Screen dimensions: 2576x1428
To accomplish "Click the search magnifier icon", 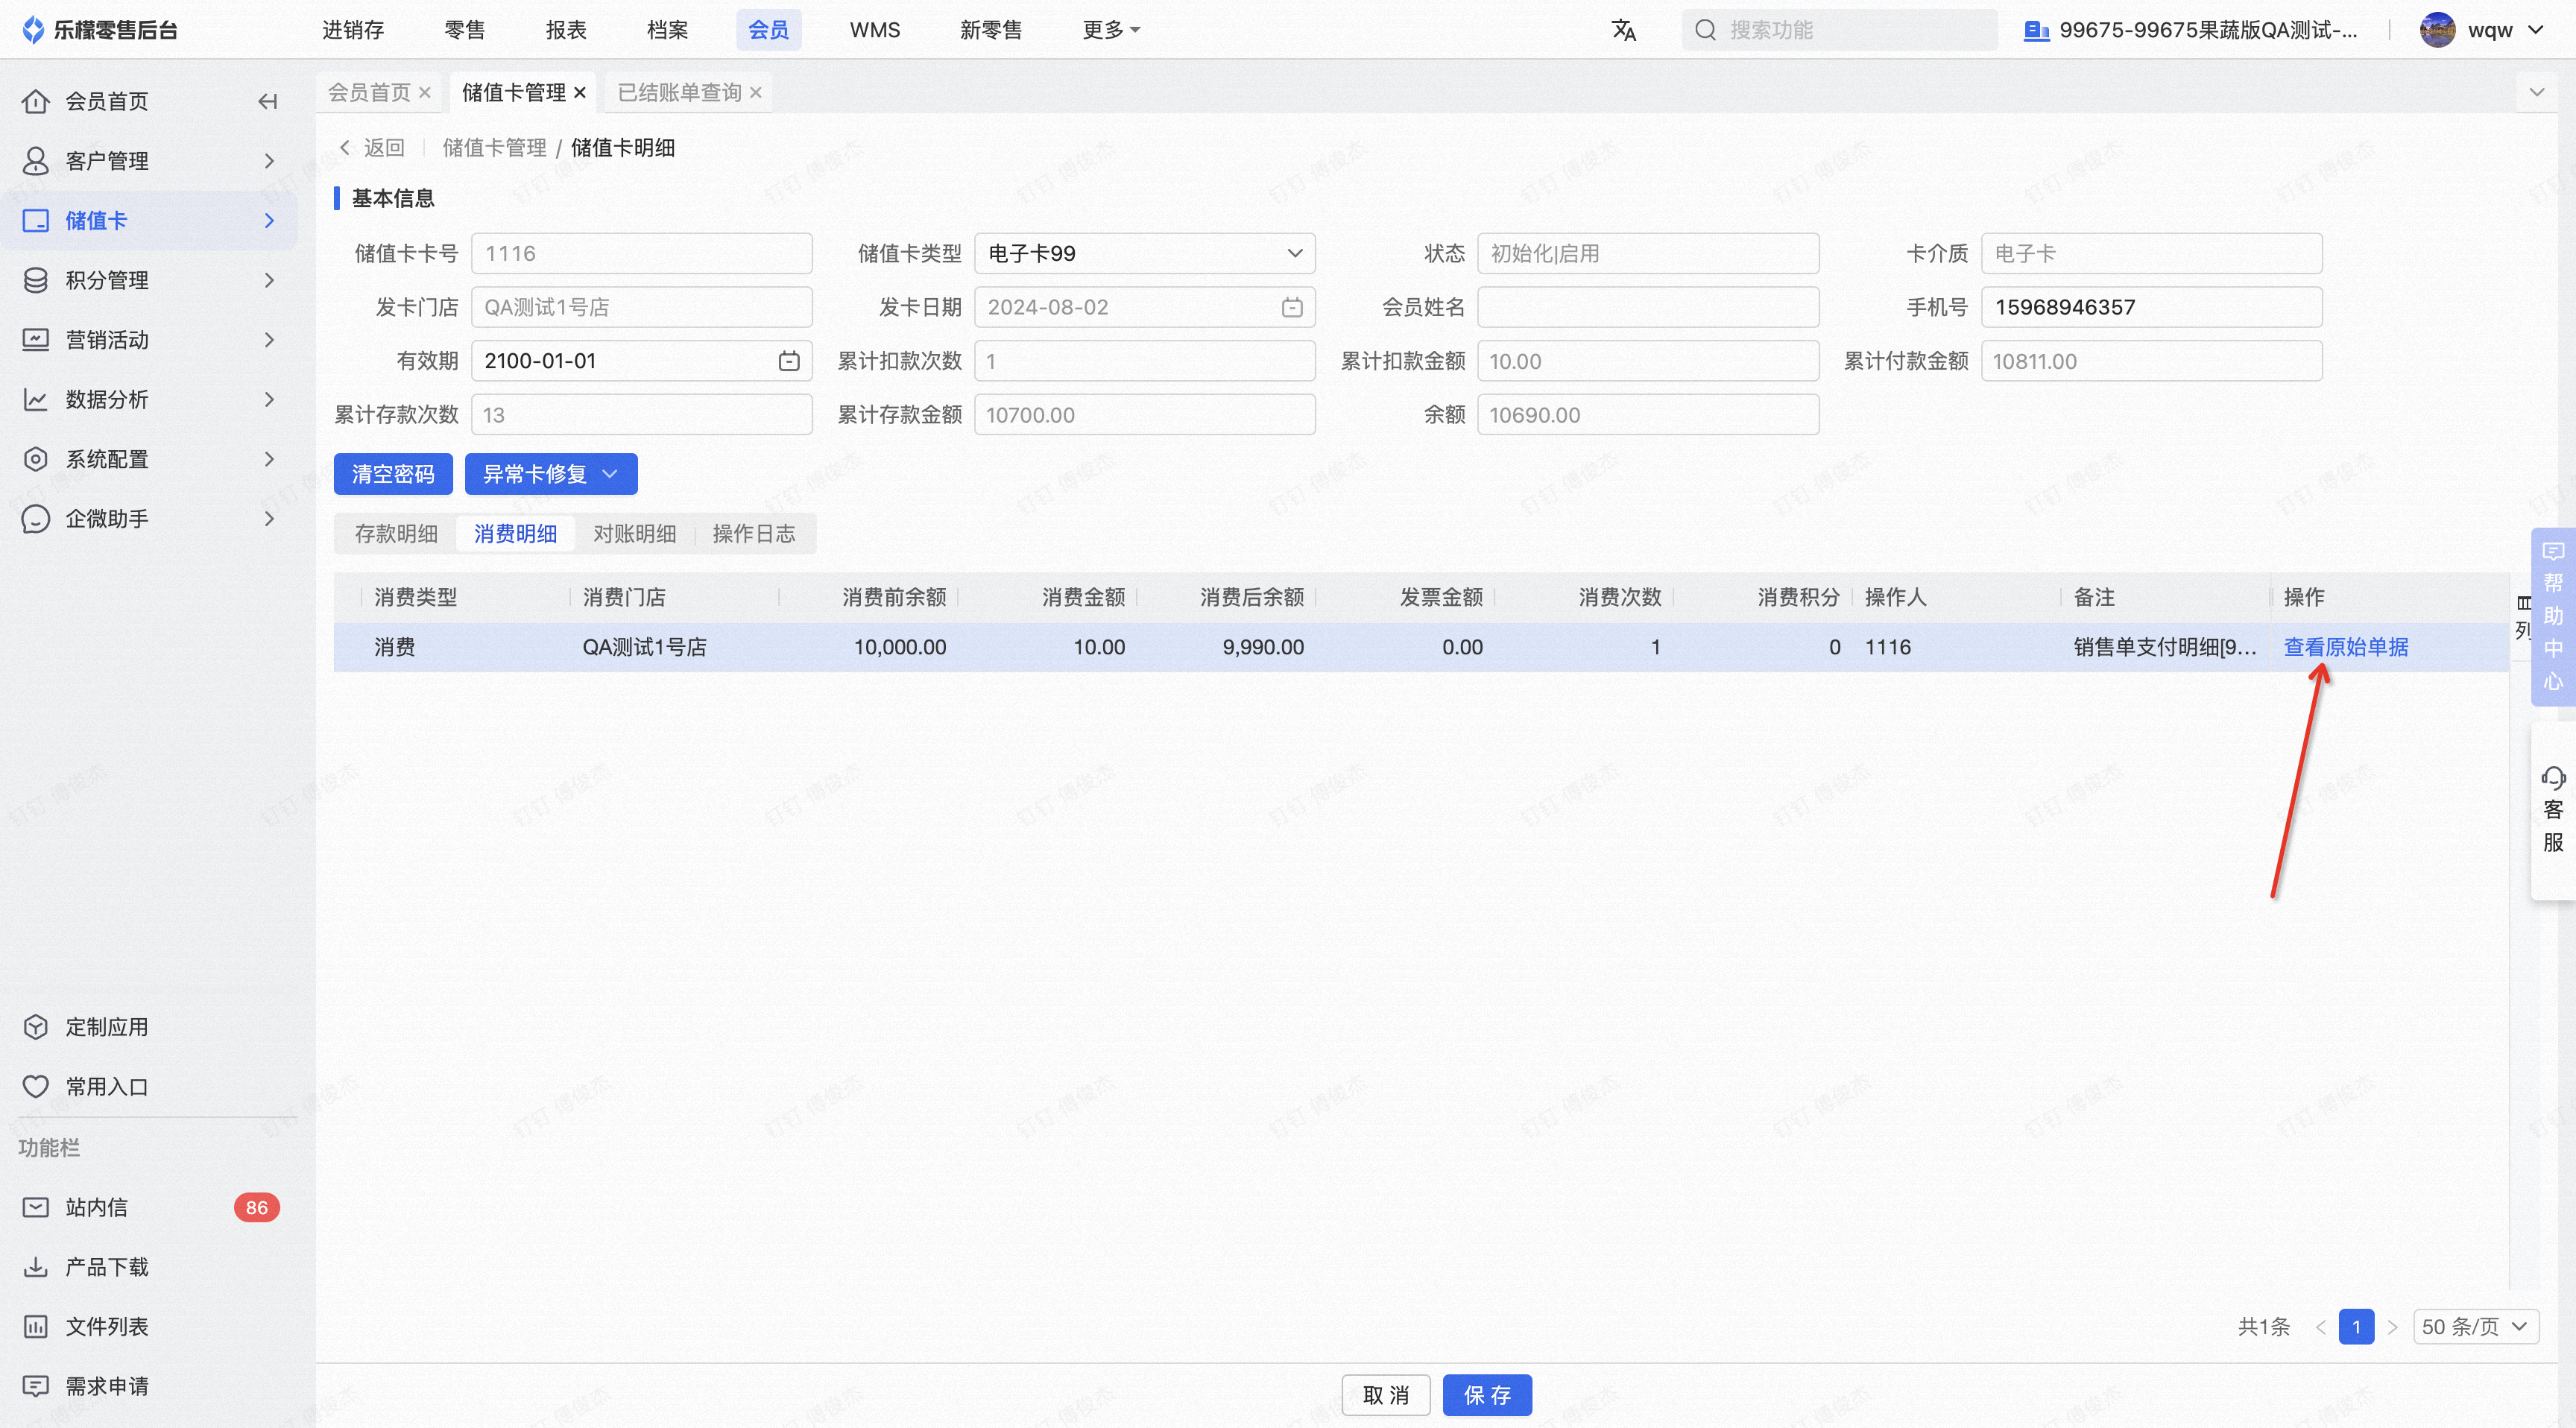I will click(x=1706, y=30).
